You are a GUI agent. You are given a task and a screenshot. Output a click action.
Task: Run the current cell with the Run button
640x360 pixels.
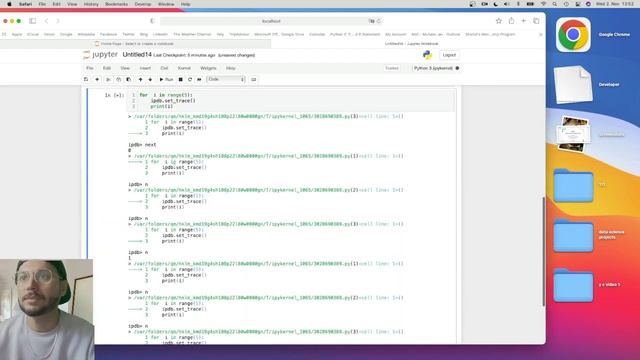point(166,80)
